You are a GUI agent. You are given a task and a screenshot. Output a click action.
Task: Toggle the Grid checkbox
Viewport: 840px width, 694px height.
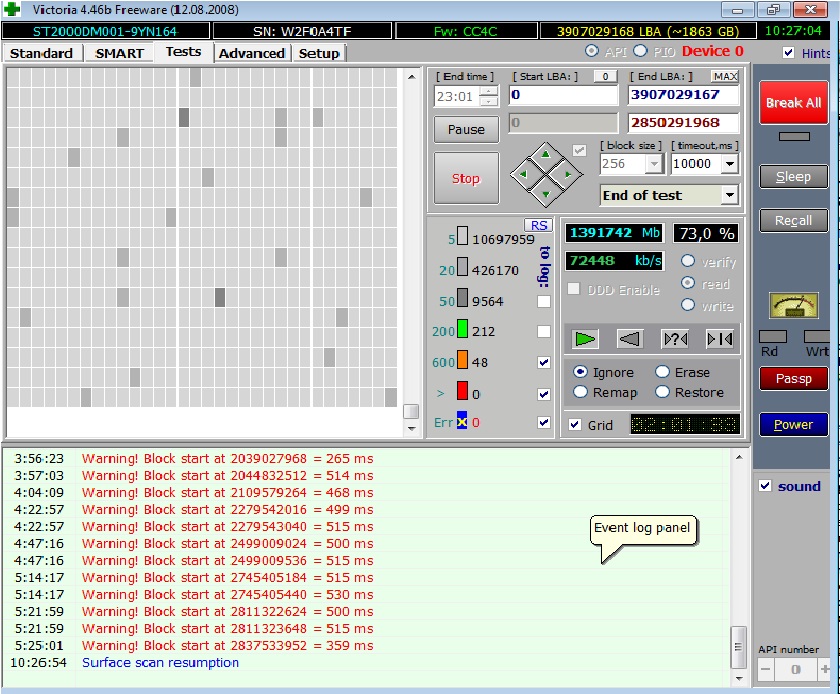pyautogui.click(x=575, y=424)
